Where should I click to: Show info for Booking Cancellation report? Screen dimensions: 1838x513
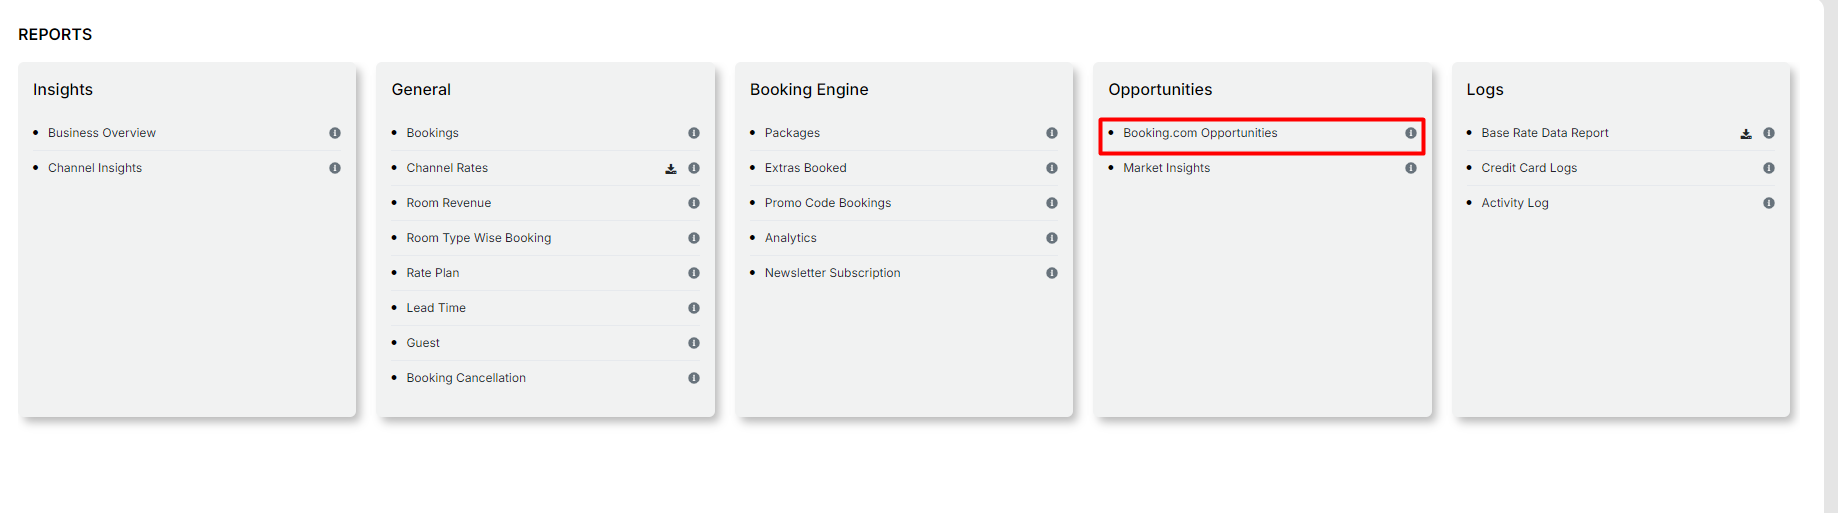[693, 378]
